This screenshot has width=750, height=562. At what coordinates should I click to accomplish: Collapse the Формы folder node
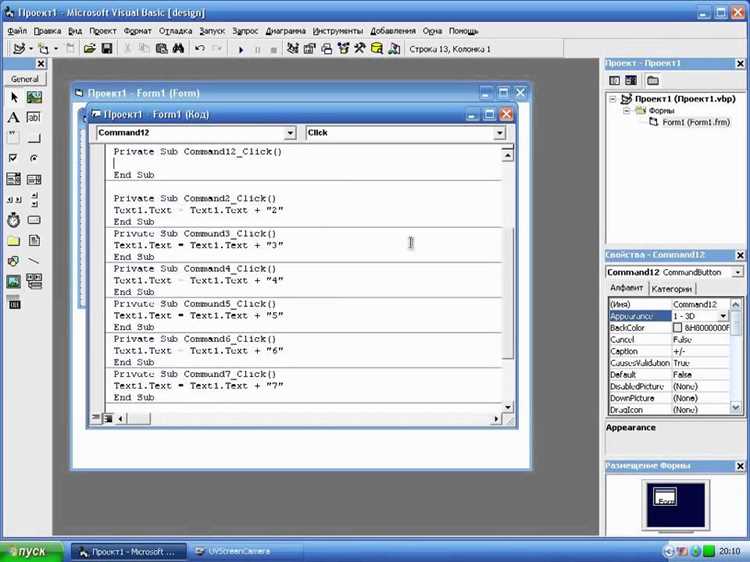(626, 111)
